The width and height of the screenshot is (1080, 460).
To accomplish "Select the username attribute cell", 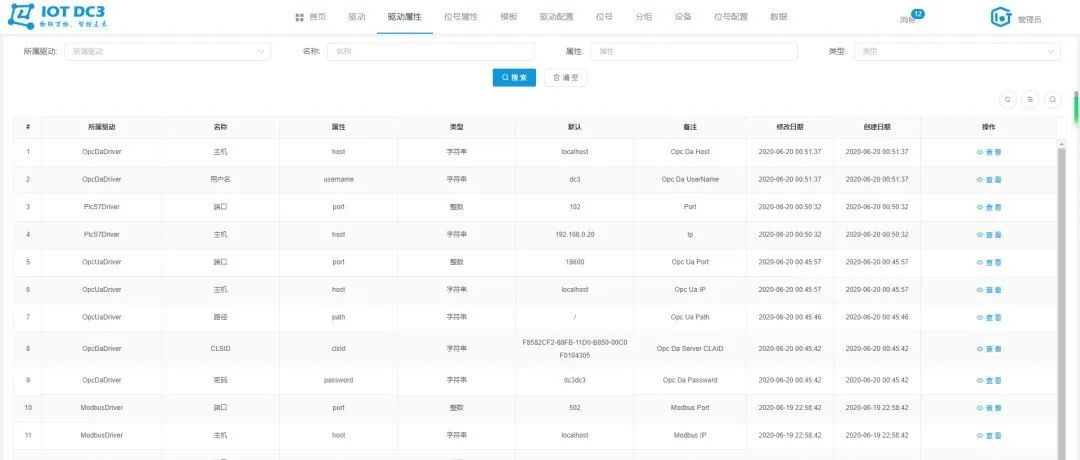I will (x=338, y=179).
